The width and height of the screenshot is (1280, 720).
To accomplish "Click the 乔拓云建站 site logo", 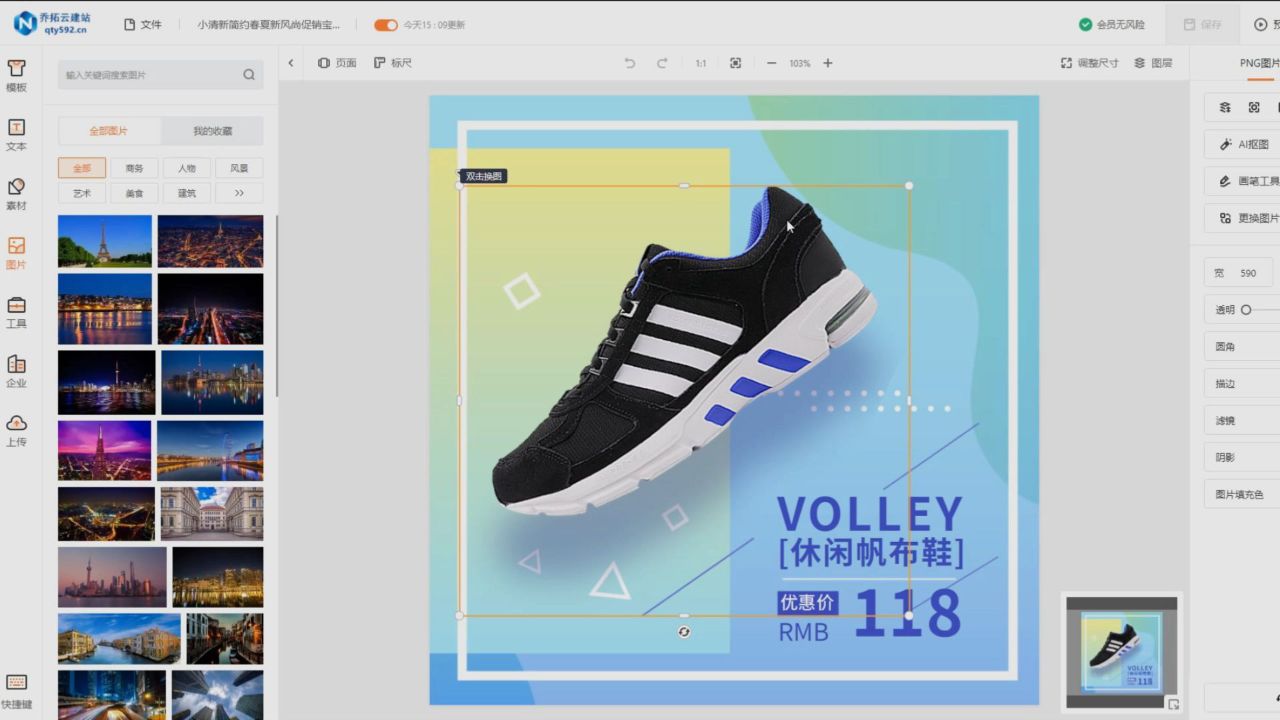I will click(x=52, y=23).
